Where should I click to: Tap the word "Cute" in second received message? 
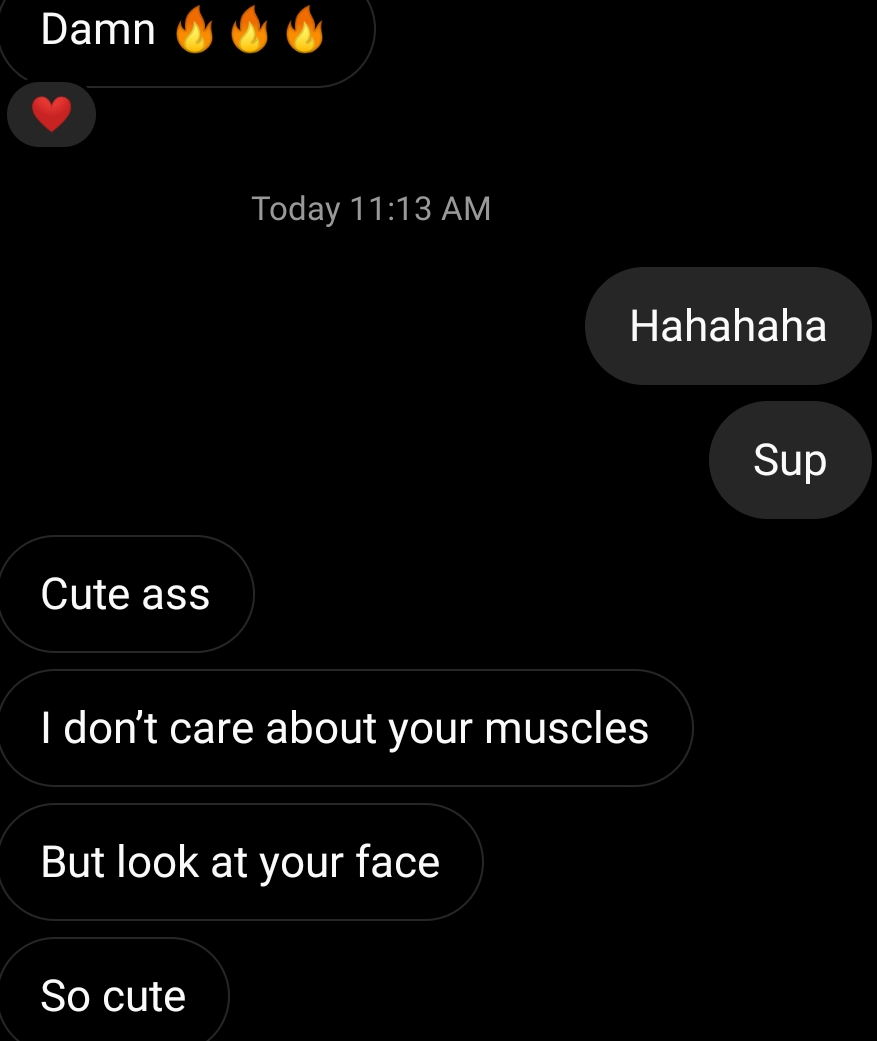point(85,594)
